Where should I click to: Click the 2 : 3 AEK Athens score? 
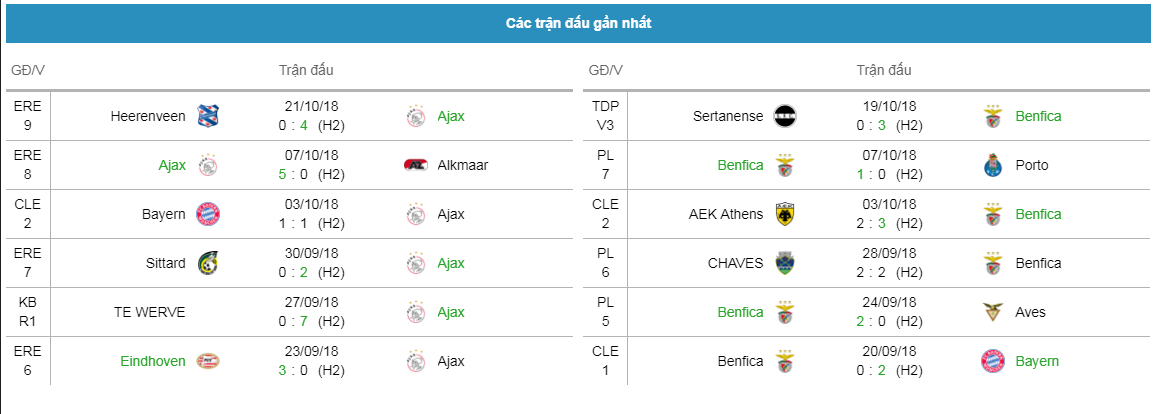pos(871,223)
